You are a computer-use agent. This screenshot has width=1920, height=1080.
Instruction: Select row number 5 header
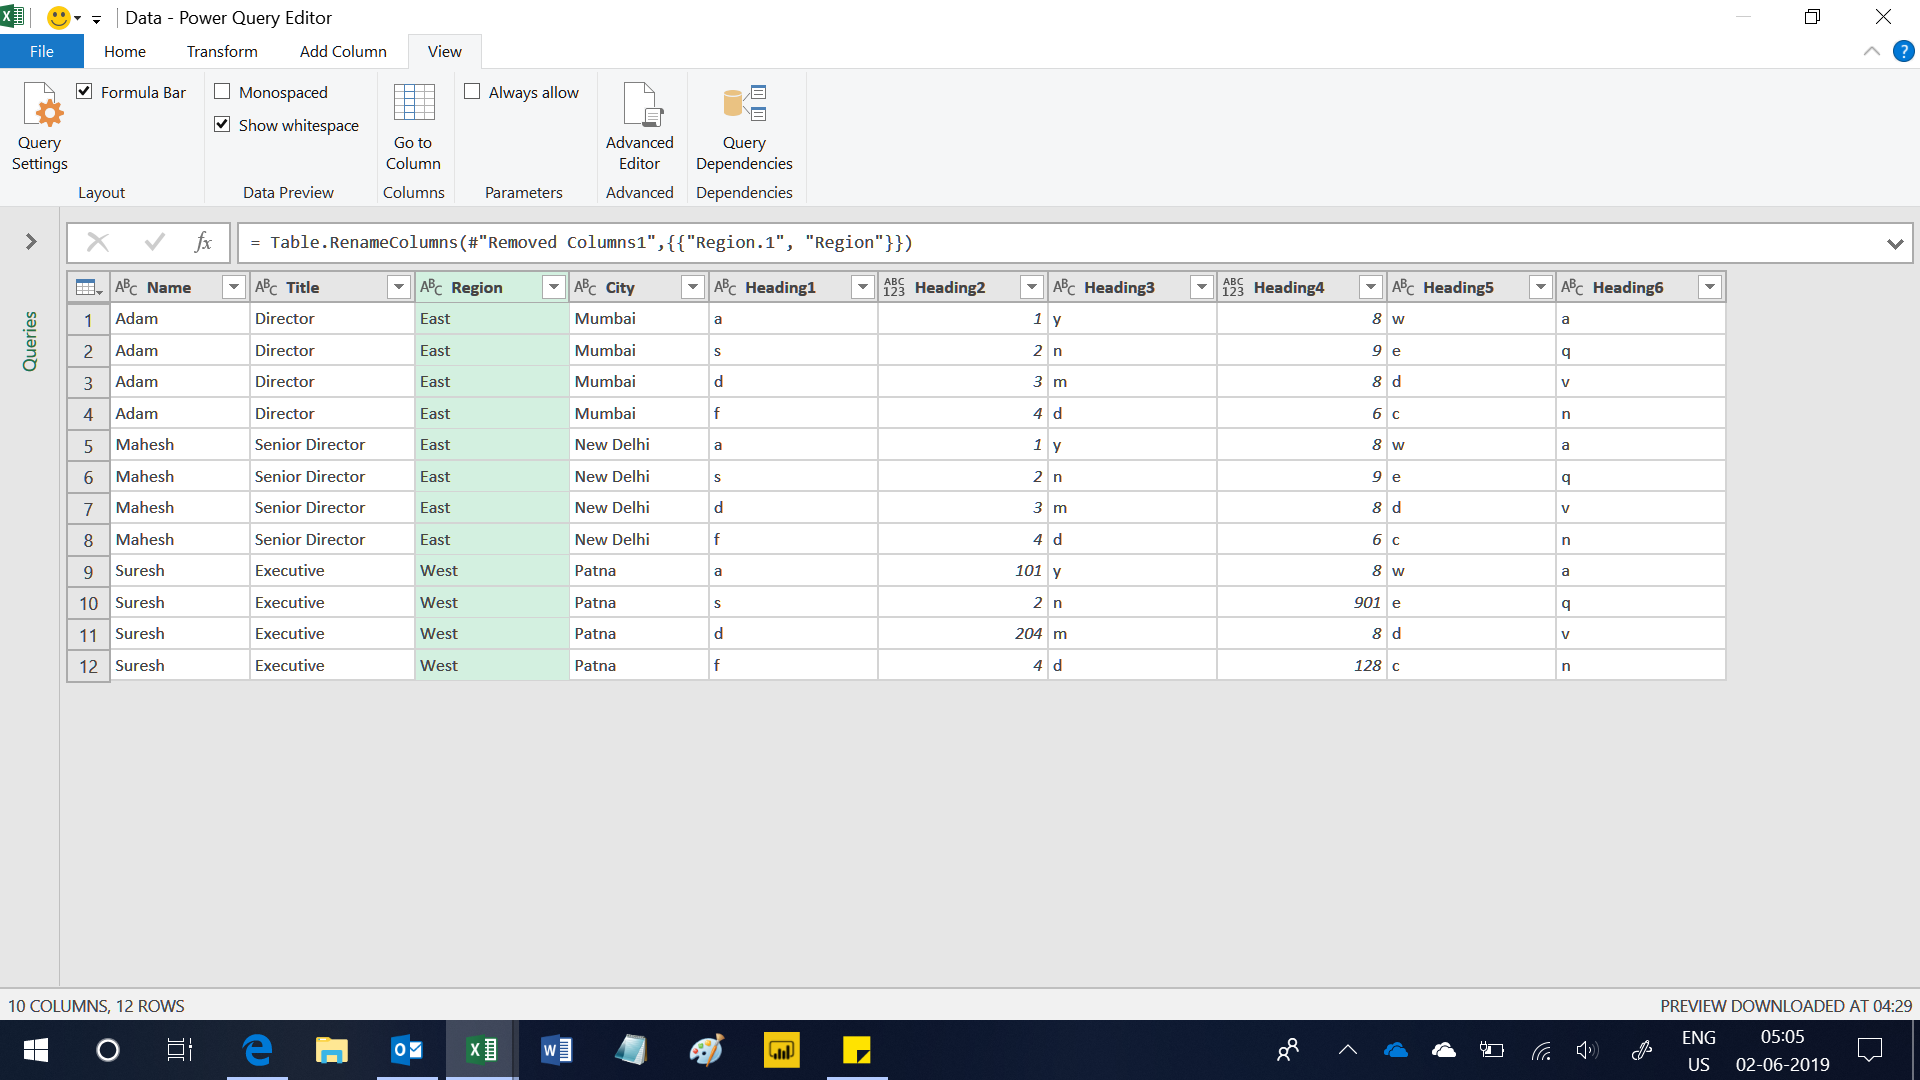88,445
